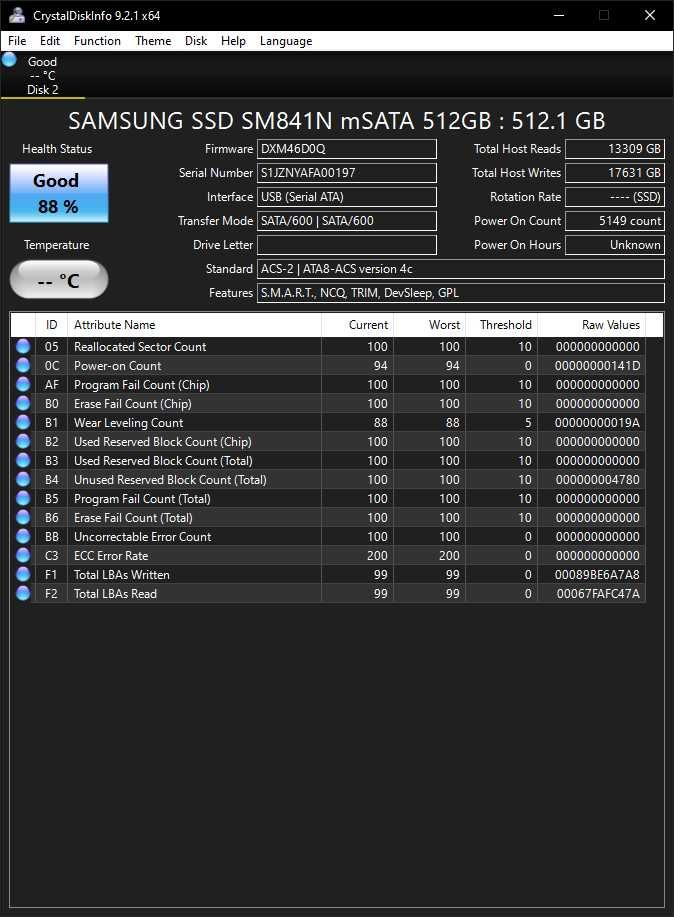The image size is (674, 917).
Task: Click status orb for Used Reserved Block Count (Chip)
Action: pos(23,442)
